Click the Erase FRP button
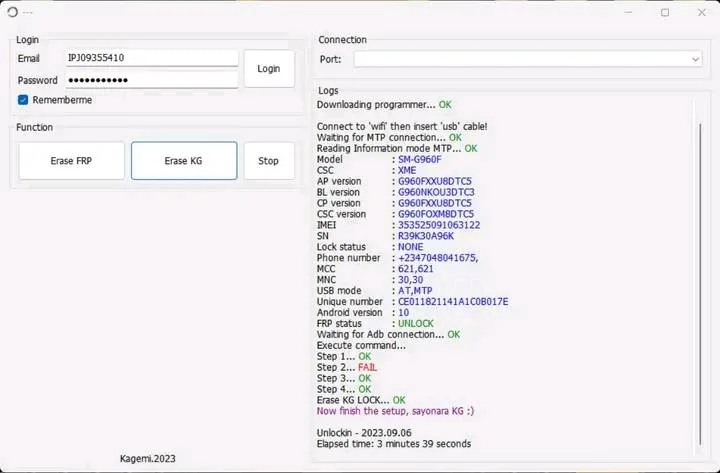Image resolution: width=720 pixels, height=473 pixels. click(x=71, y=161)
